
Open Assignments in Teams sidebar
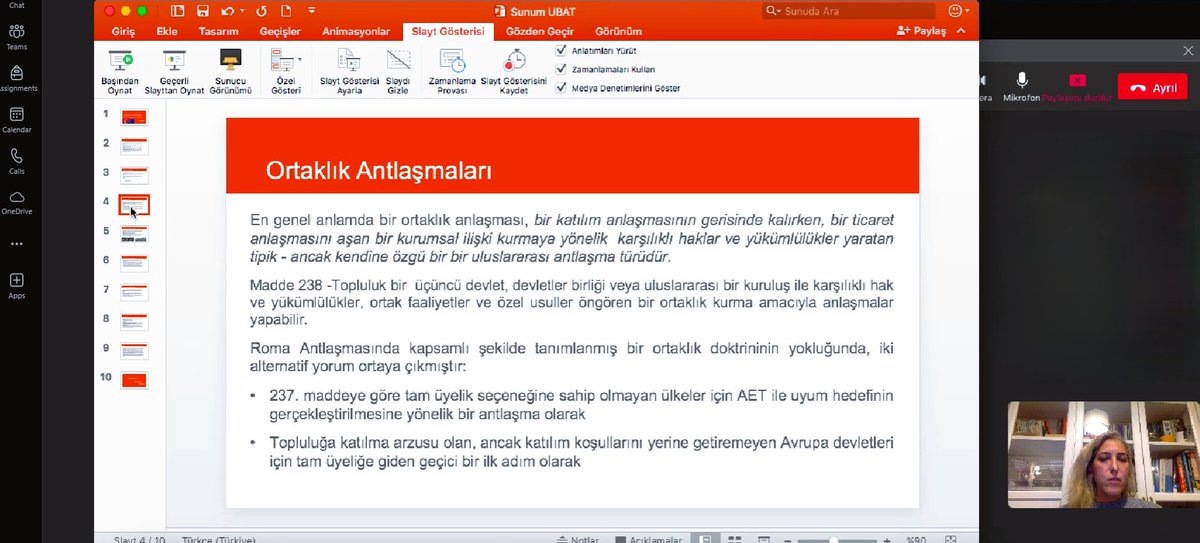pyautogui.click(x=16, y=79)
